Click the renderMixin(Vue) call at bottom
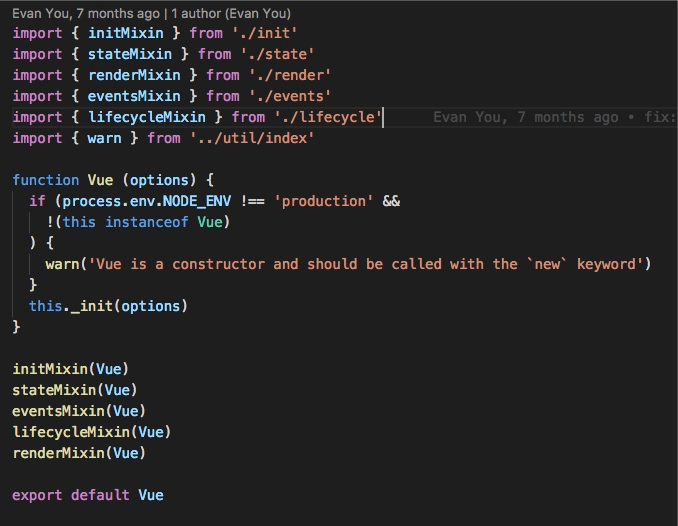The height and width of the screenshot is (526, 678). click(79, 453)
